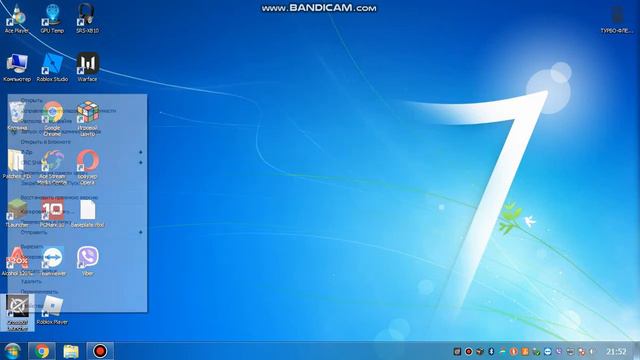Click the Bluetooth tray icon
640x360 pixels.
tap(491, 351)
